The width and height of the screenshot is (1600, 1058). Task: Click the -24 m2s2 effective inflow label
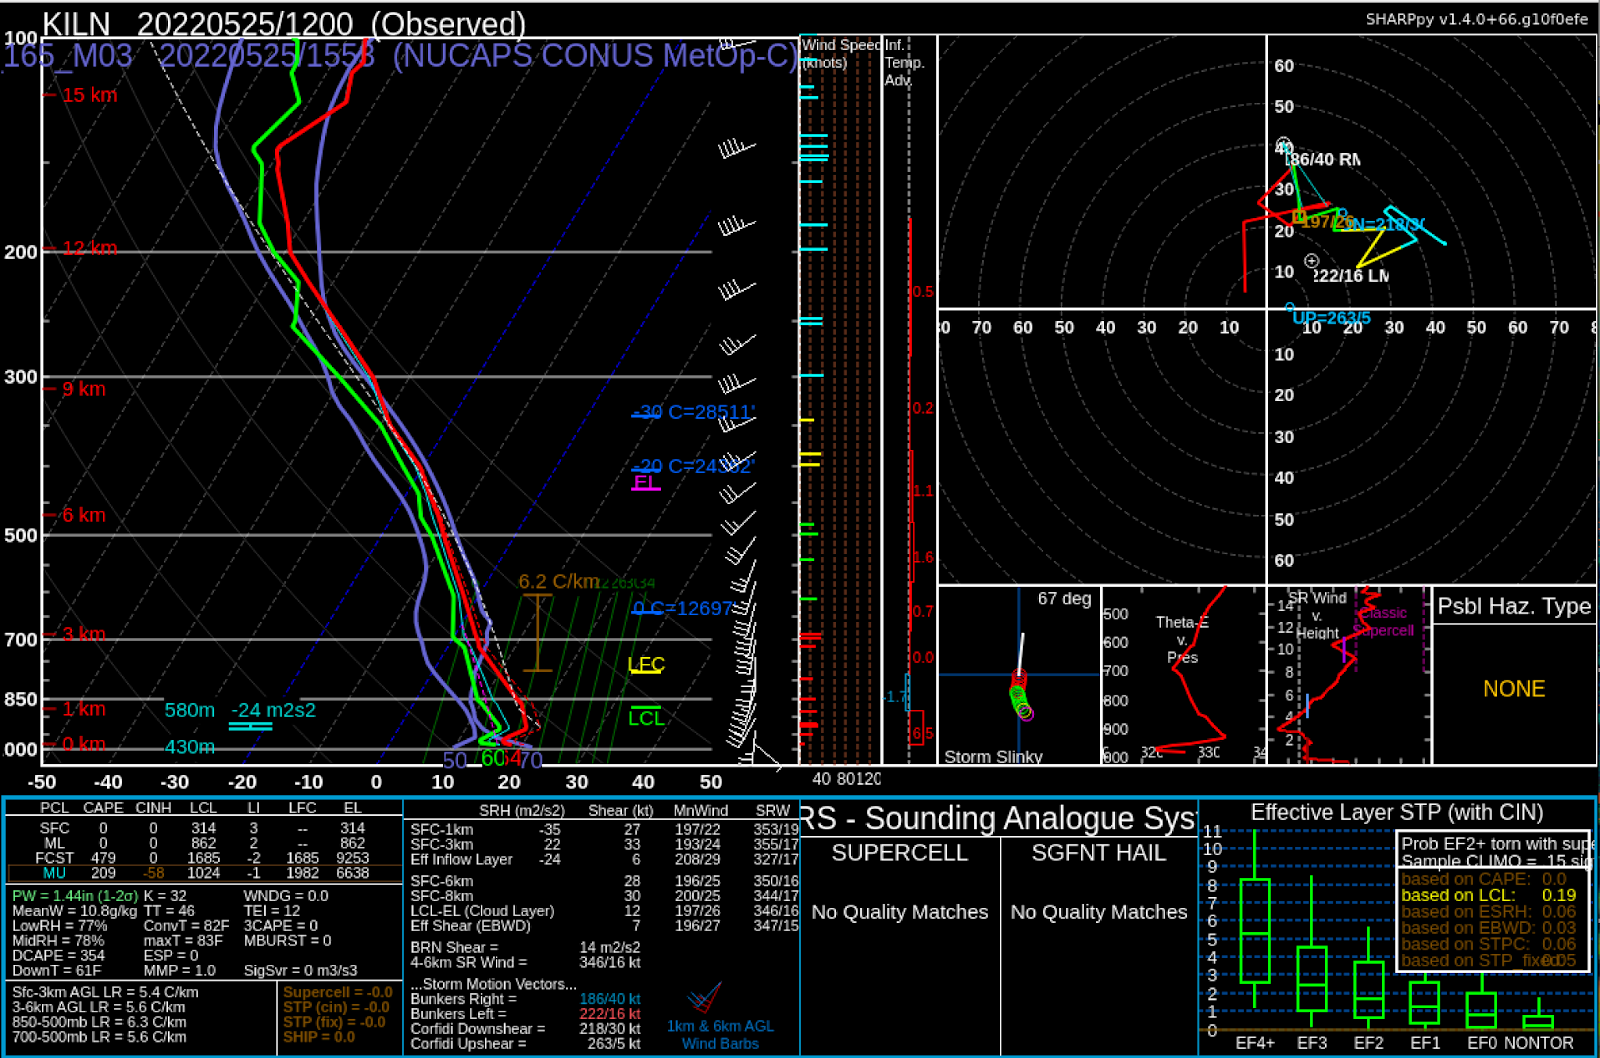coord(273,710)
